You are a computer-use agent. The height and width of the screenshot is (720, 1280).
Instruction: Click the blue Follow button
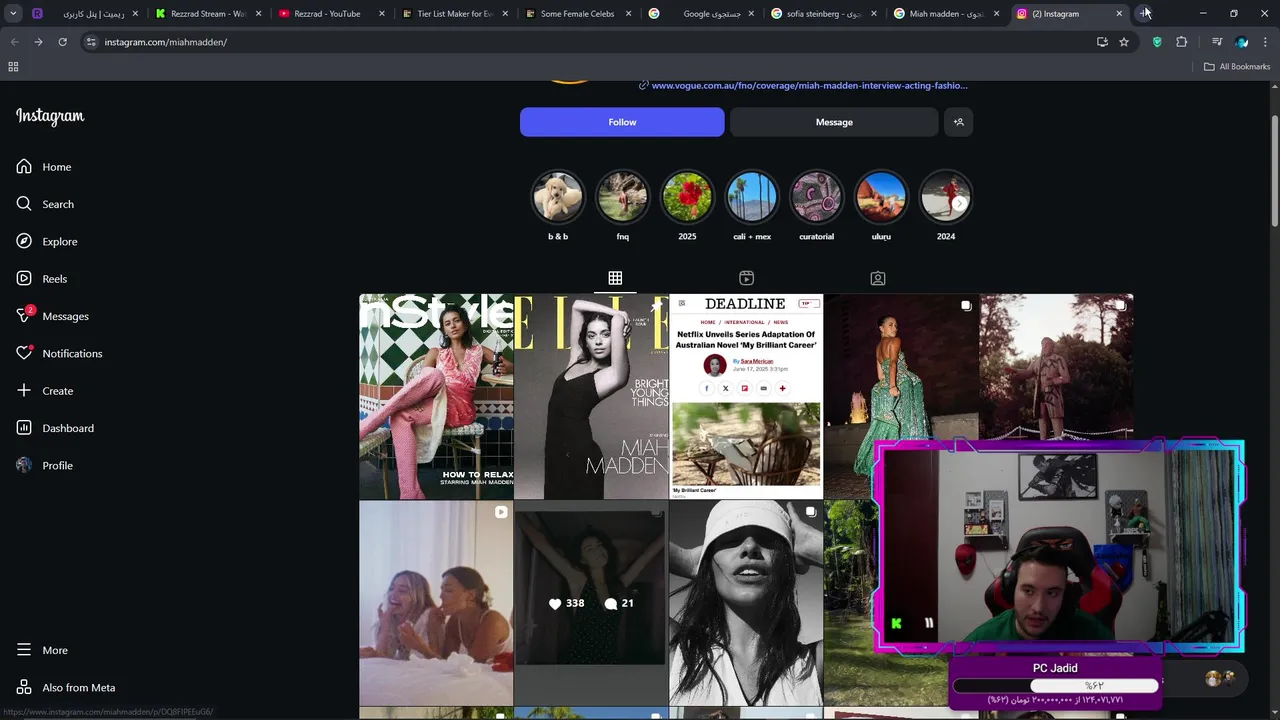click(622, 122)
